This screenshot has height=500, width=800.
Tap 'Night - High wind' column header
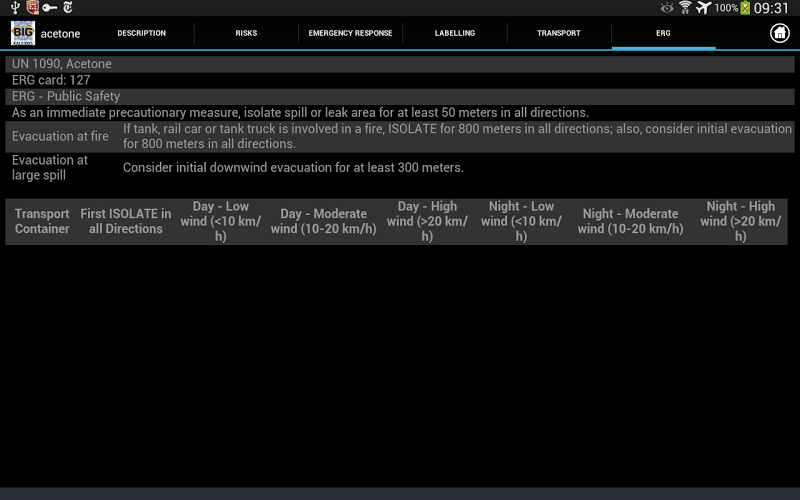(x=740, y=221)
